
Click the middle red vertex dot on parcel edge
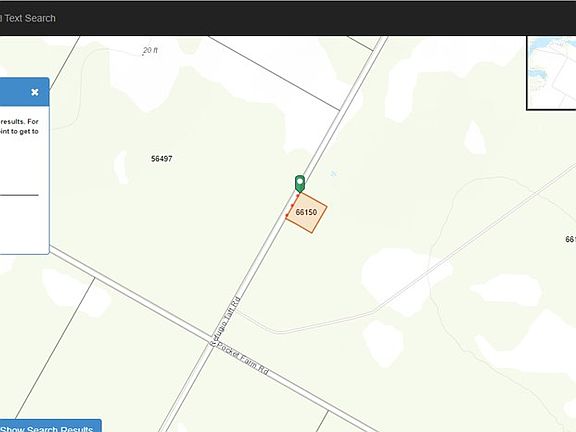[x=292, y=205]
